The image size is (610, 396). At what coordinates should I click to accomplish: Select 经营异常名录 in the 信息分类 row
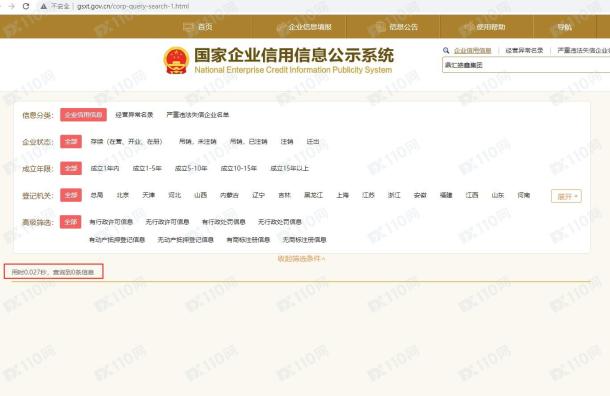(x=134, y=115)
